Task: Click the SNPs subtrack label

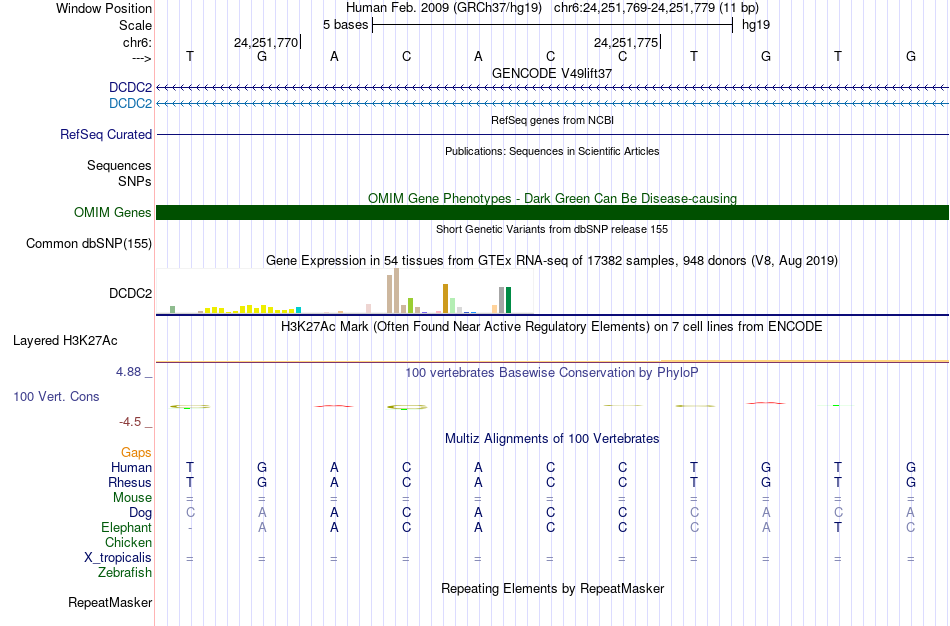Action: (135, 181)
